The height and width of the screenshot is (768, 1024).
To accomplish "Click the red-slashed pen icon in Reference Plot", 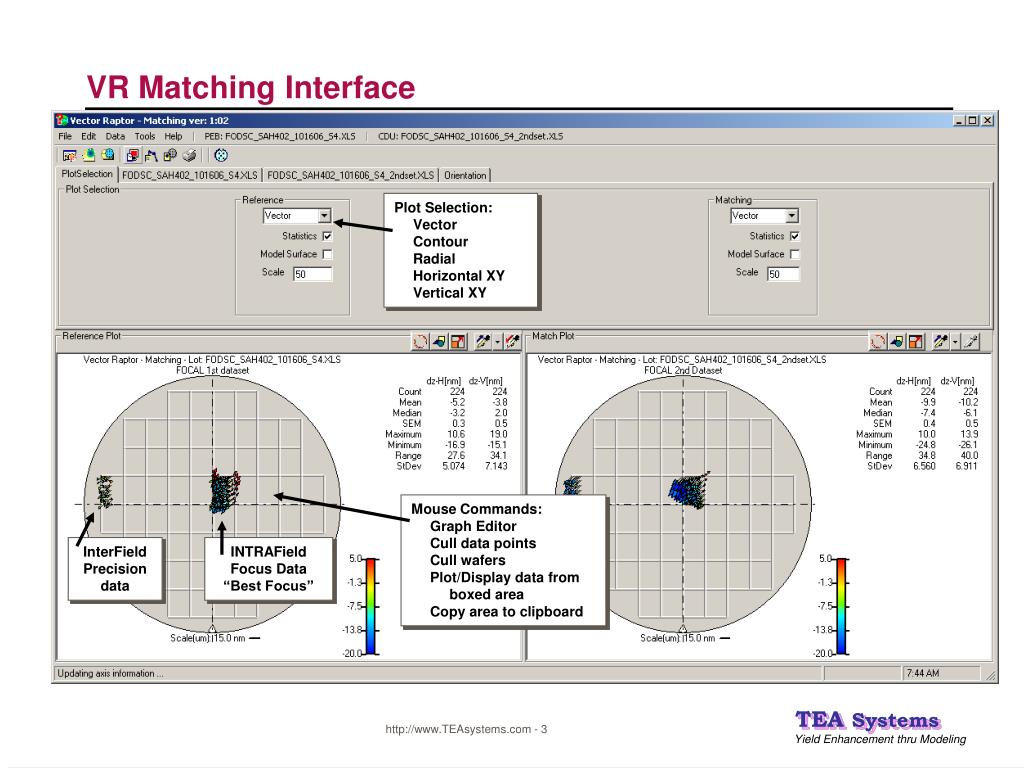I will tap(513, 342).
